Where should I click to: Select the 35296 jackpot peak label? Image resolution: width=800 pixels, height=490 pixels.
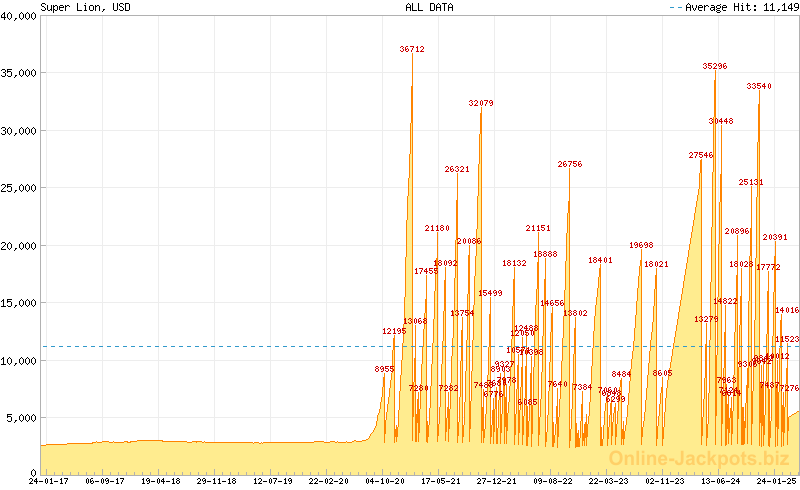715,66
